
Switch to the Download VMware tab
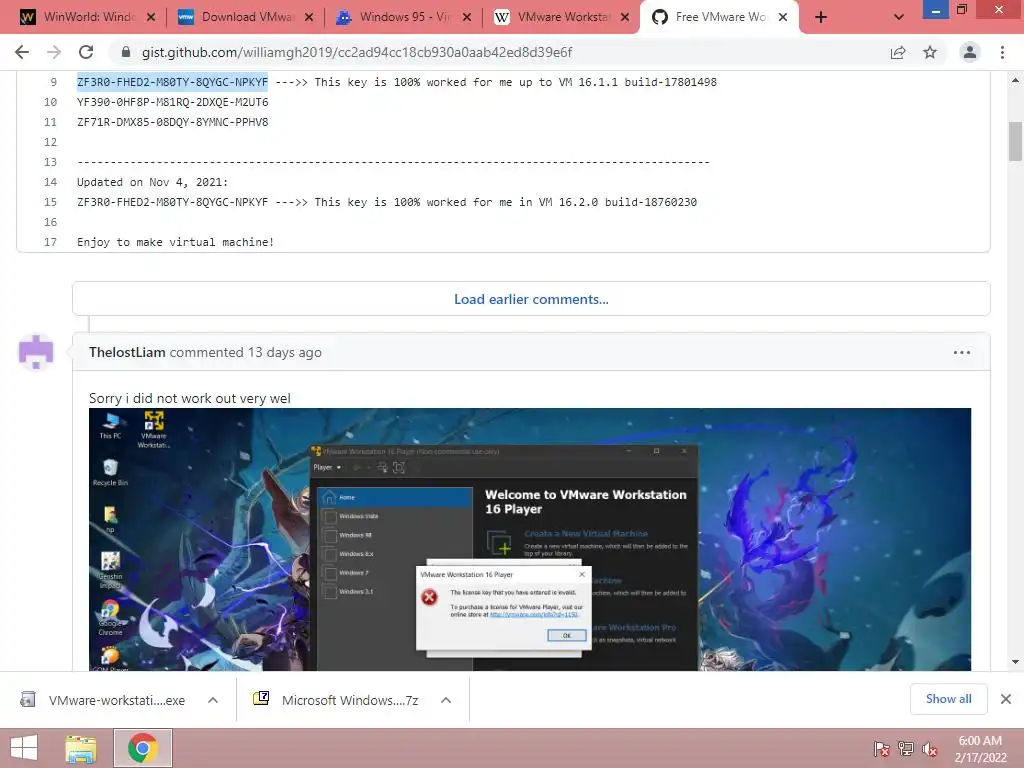pos(246,17)
